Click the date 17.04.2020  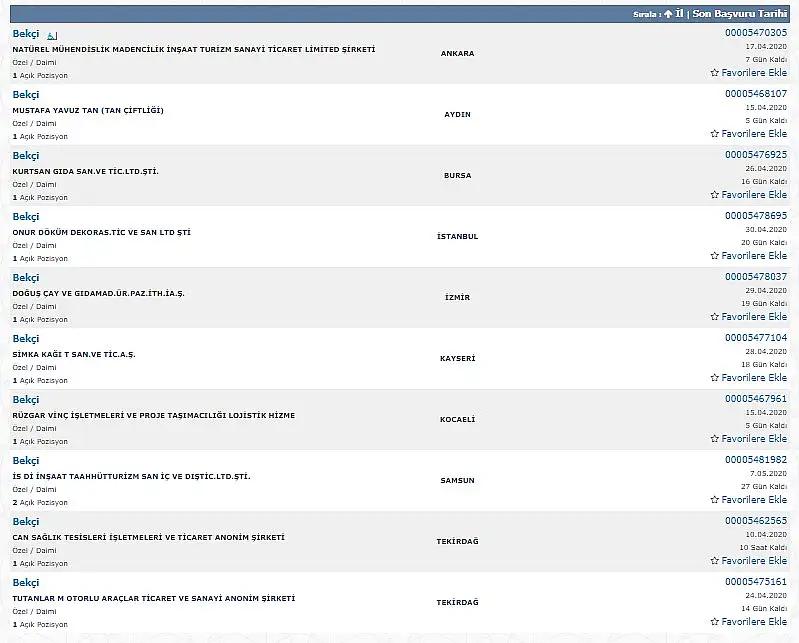[x=766, y=46]
